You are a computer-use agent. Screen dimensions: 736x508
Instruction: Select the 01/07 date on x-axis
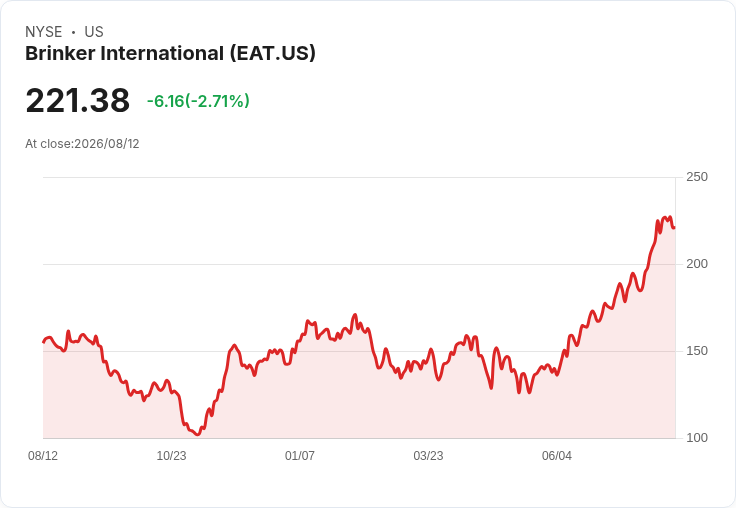299,455
